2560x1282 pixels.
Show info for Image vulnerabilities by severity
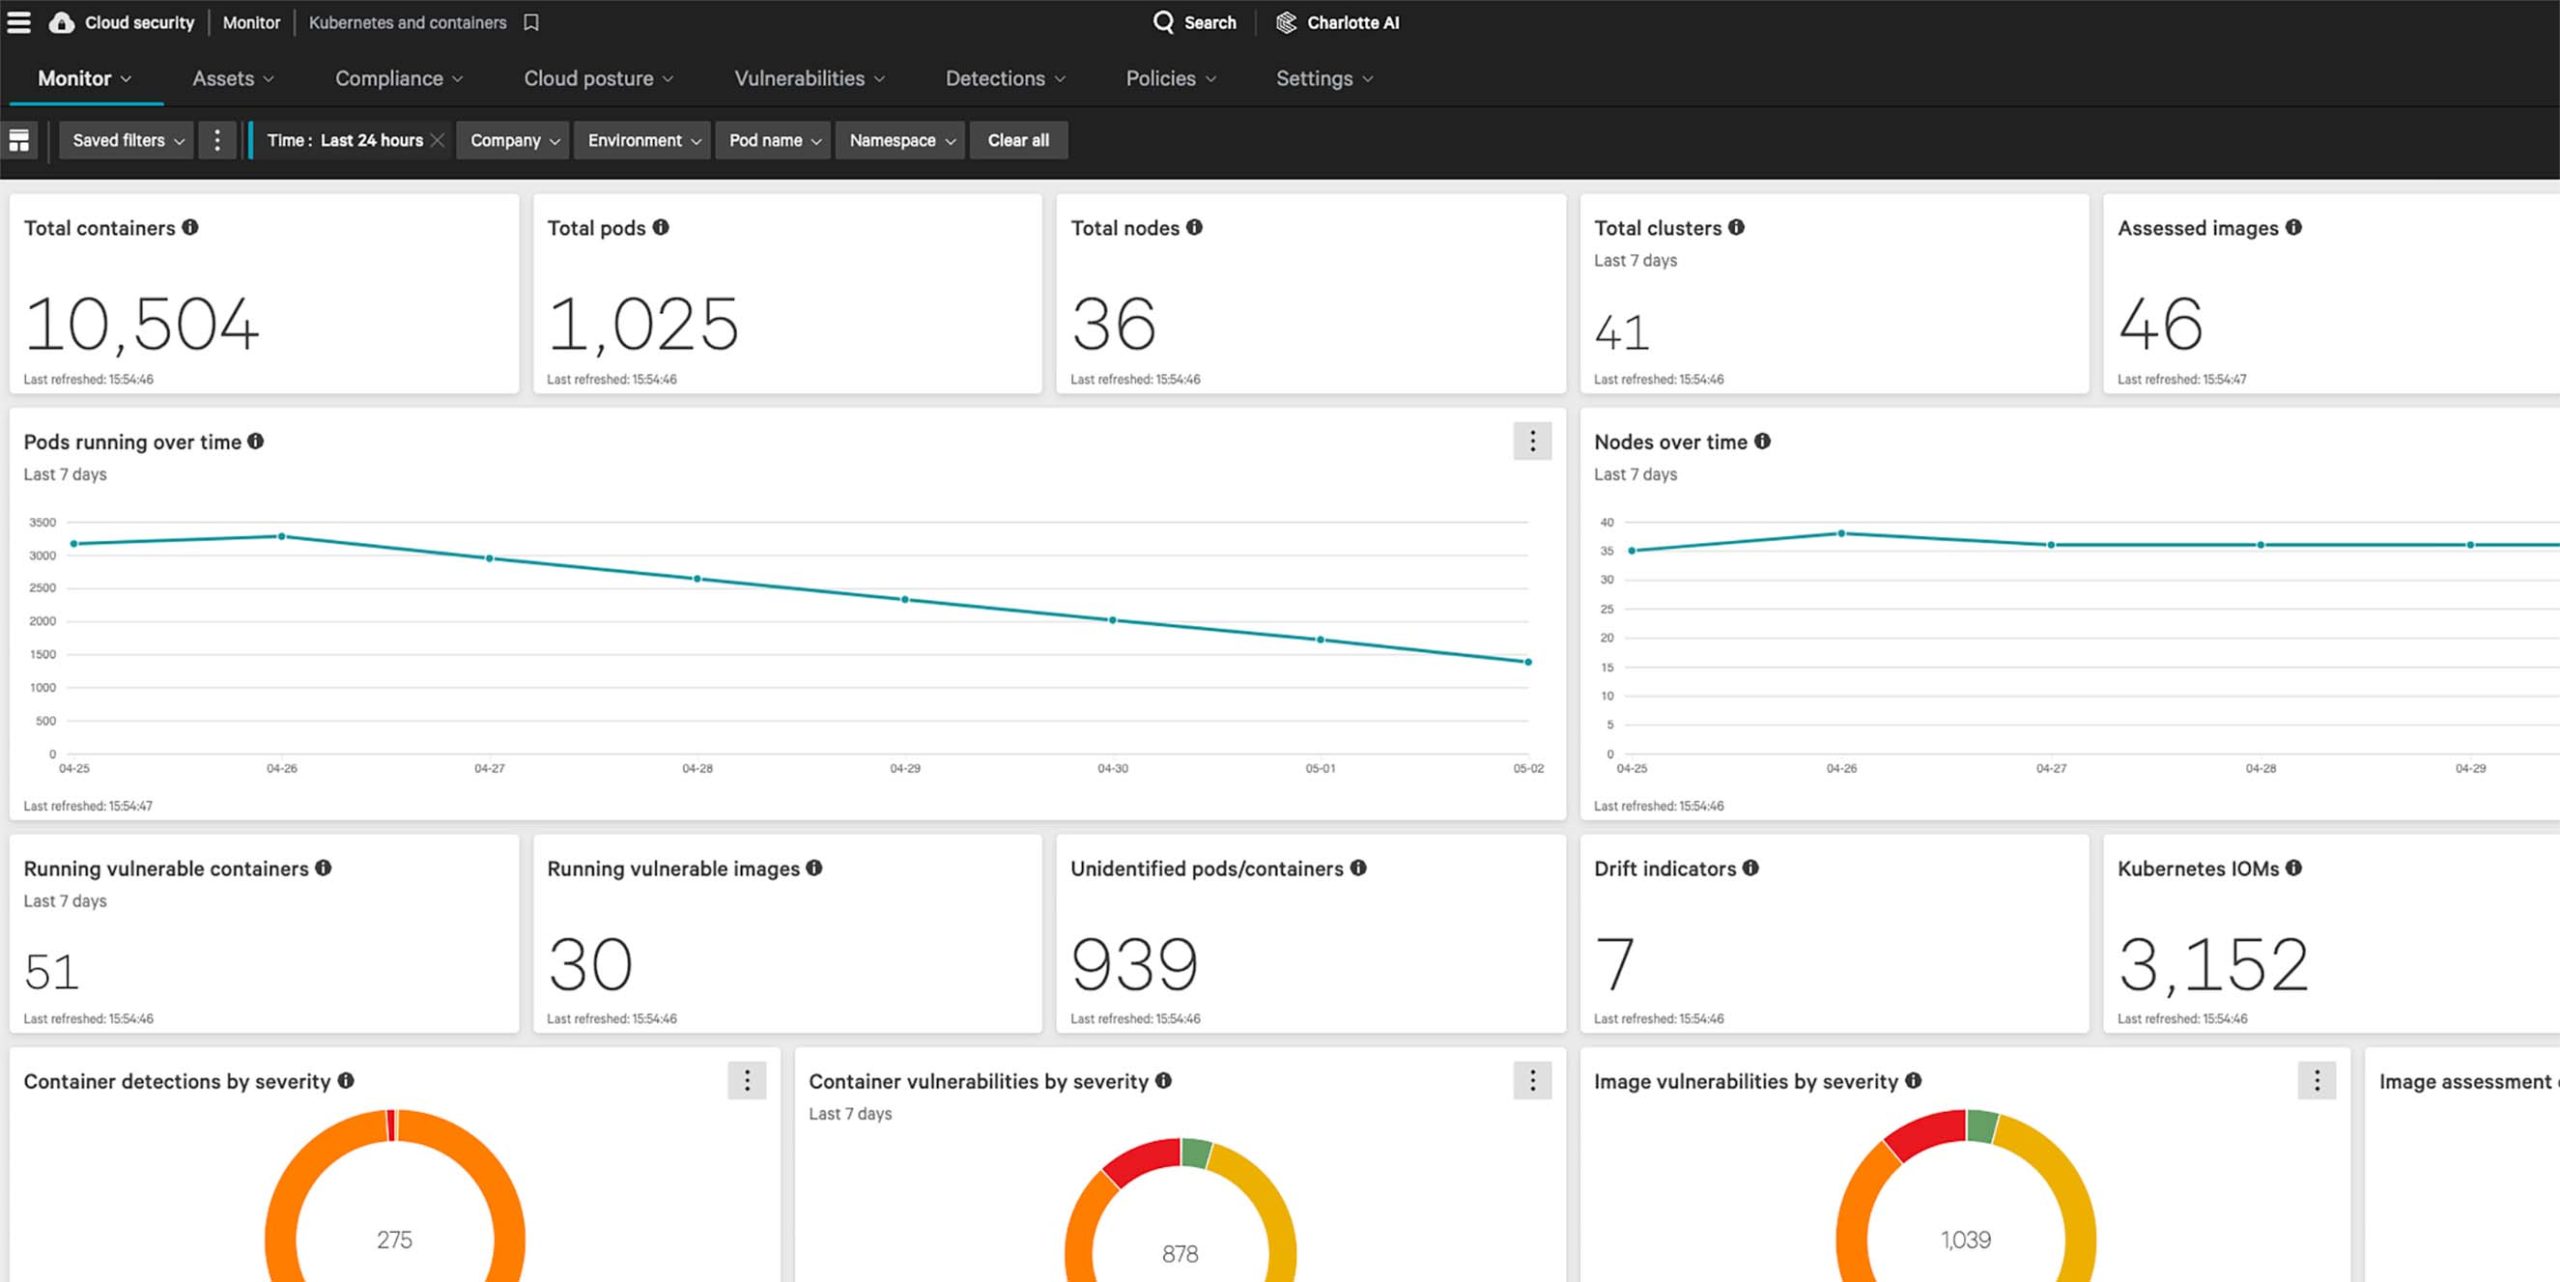click(x=1913, y=1080)
